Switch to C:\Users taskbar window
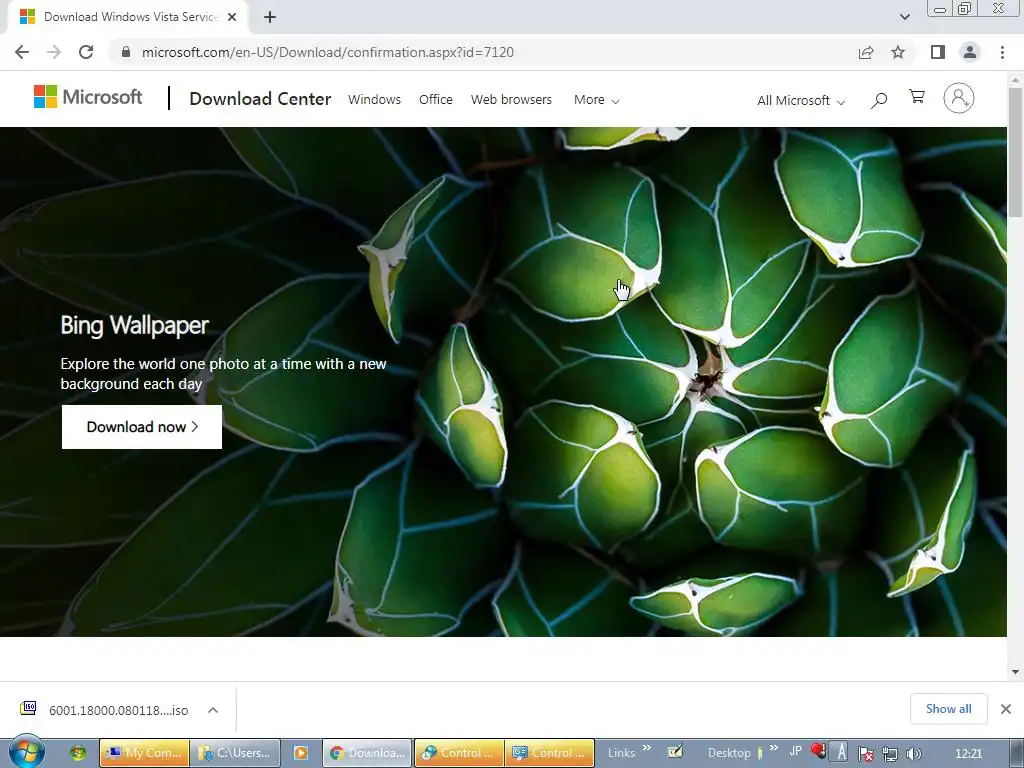 click(x=235, y=753)
